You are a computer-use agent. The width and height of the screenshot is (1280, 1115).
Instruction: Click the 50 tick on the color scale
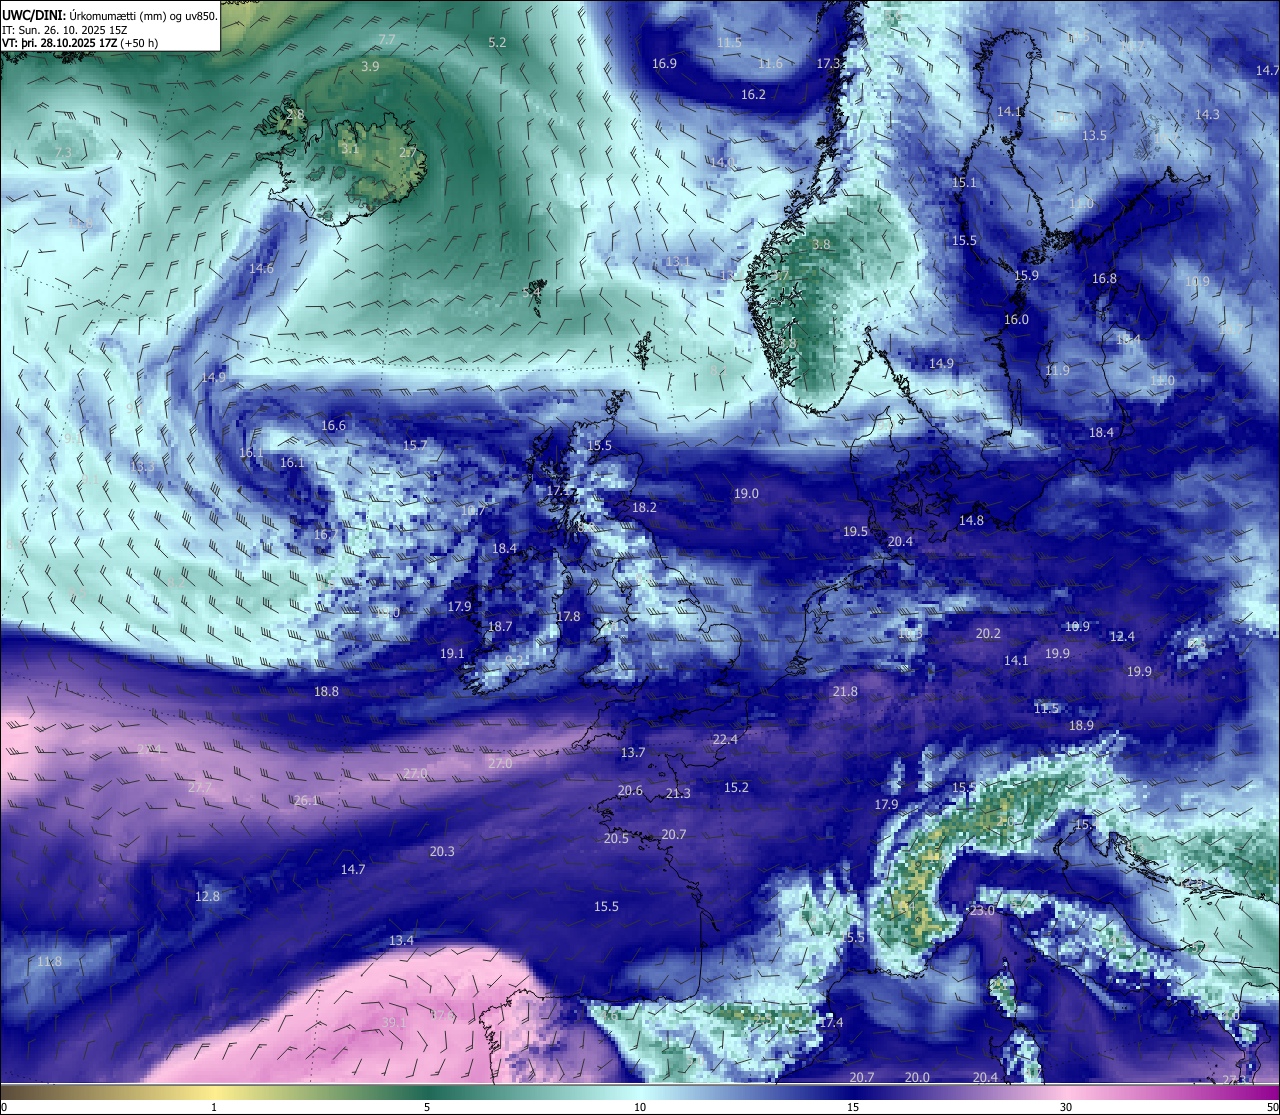pyautogui.click(x=1272, y=1107)
